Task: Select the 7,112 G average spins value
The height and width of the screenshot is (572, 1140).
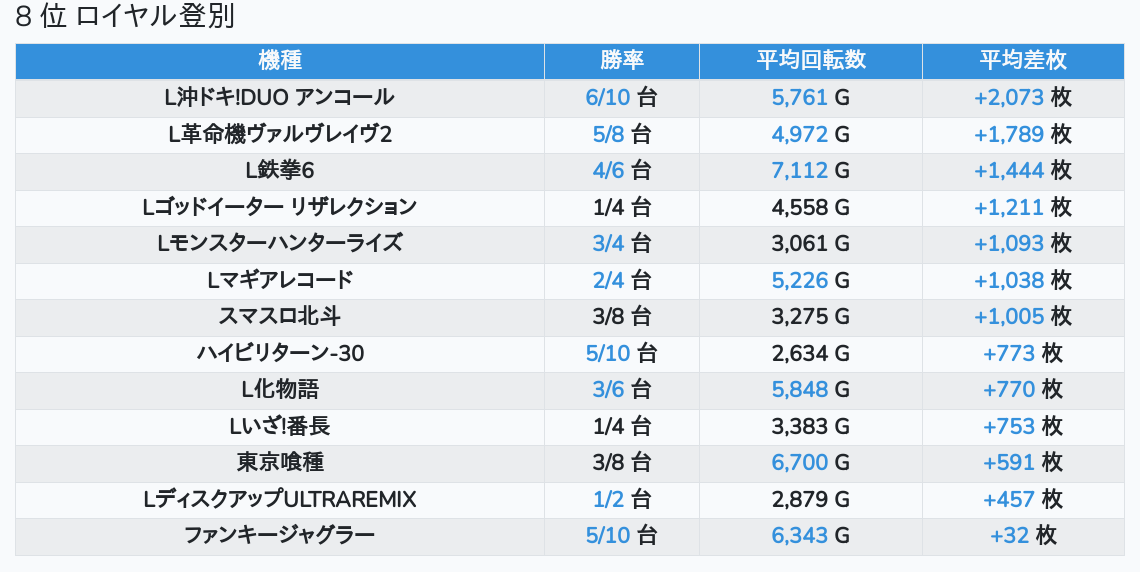Action: 810,171
